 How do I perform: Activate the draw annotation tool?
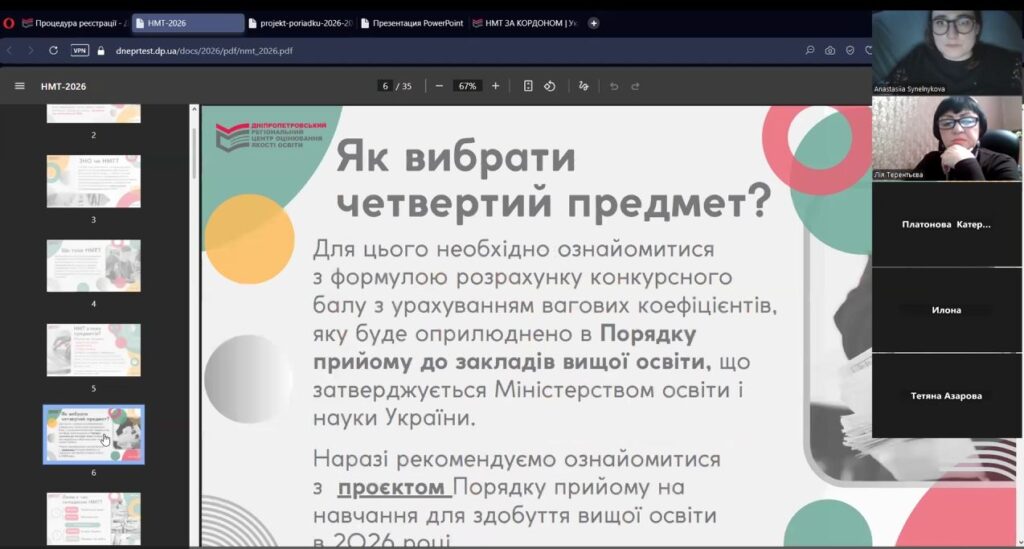point(583,86)
